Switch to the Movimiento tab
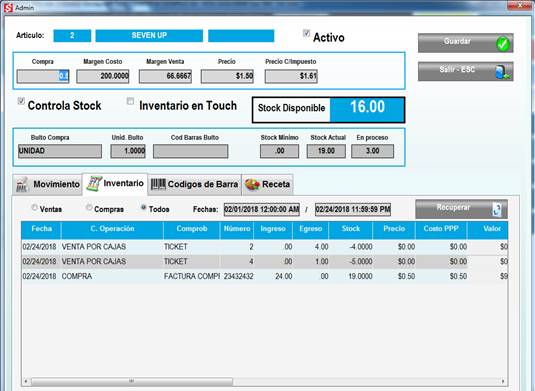 click(x=47, y=185)
